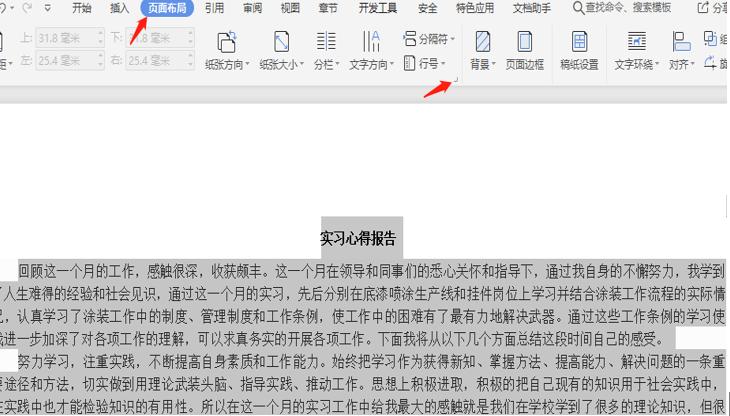Decrease the left margin (左) down stepper
Screen dimensions: 730x416
tap(101, 65)
